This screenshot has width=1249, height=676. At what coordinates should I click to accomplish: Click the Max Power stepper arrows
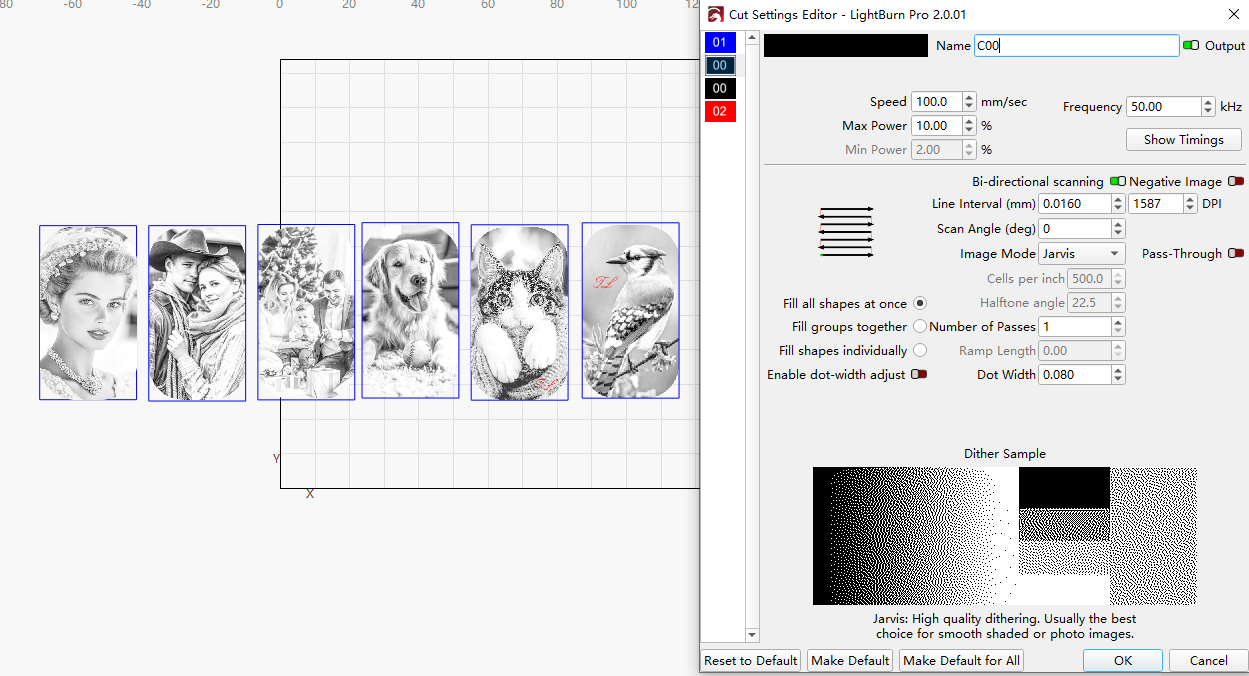969,126
